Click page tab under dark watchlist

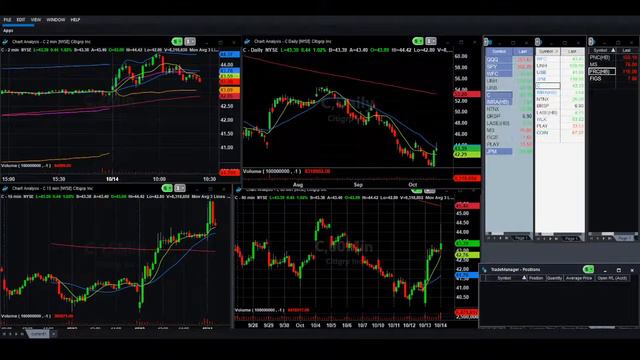624,238
